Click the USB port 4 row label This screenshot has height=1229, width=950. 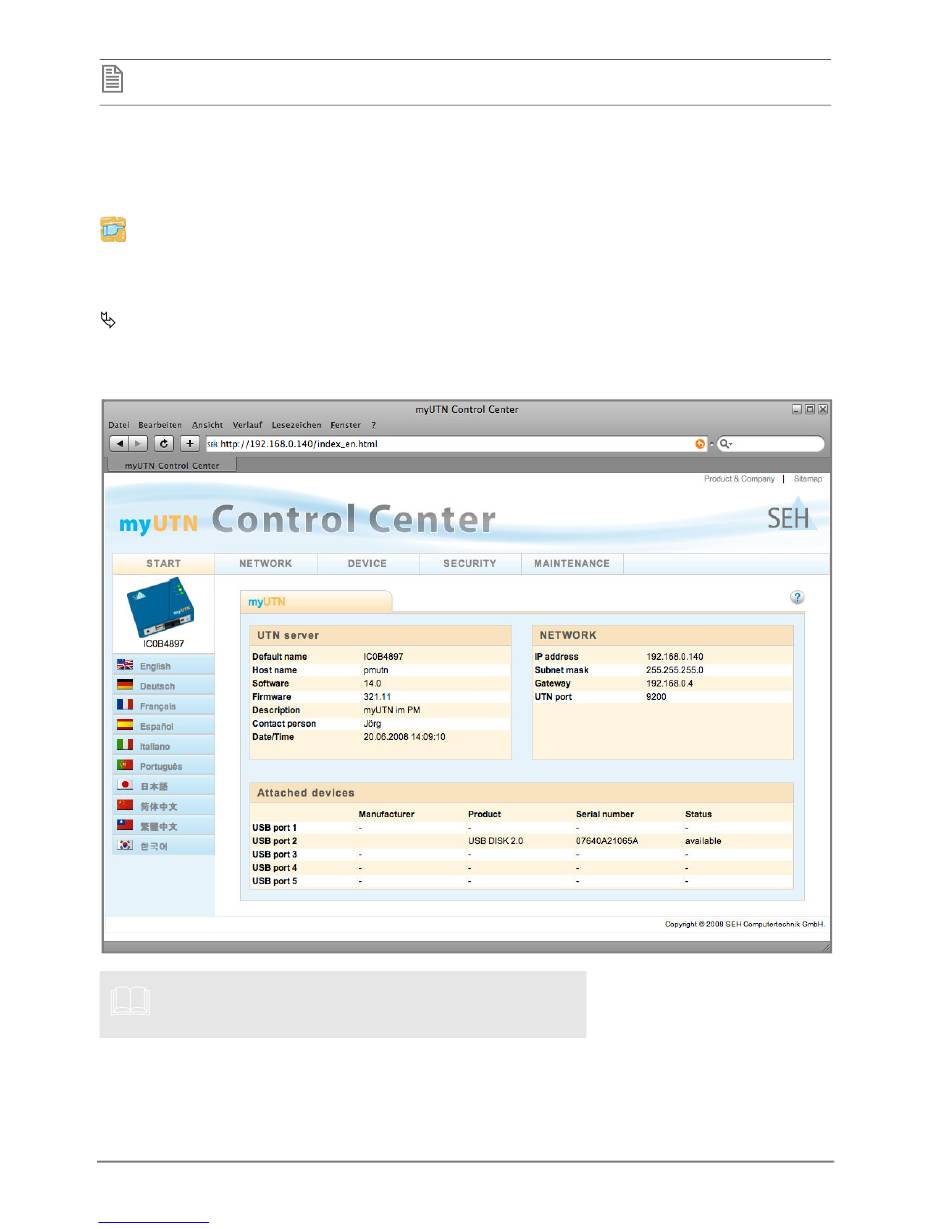tap(274, 868)
